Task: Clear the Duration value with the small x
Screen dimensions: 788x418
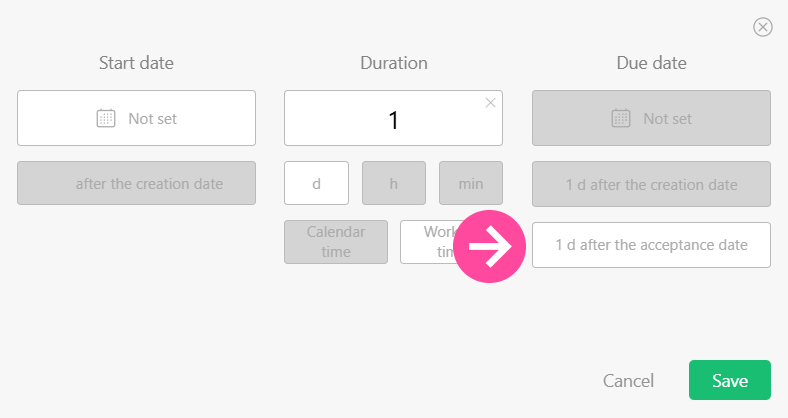Action: click(x=490, y=102)
